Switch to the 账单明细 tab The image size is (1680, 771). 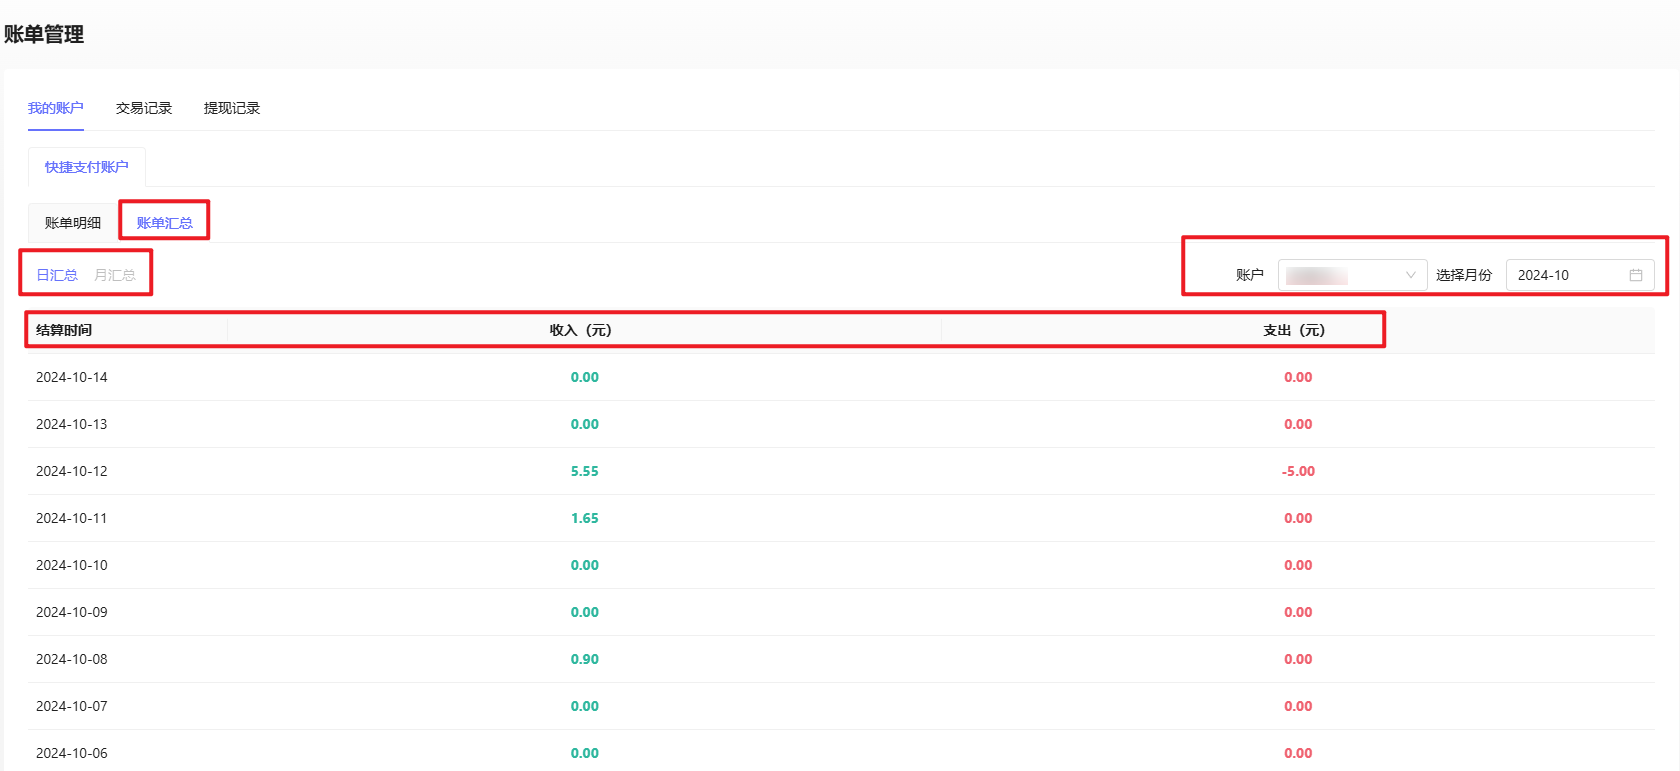coord(73,223)
